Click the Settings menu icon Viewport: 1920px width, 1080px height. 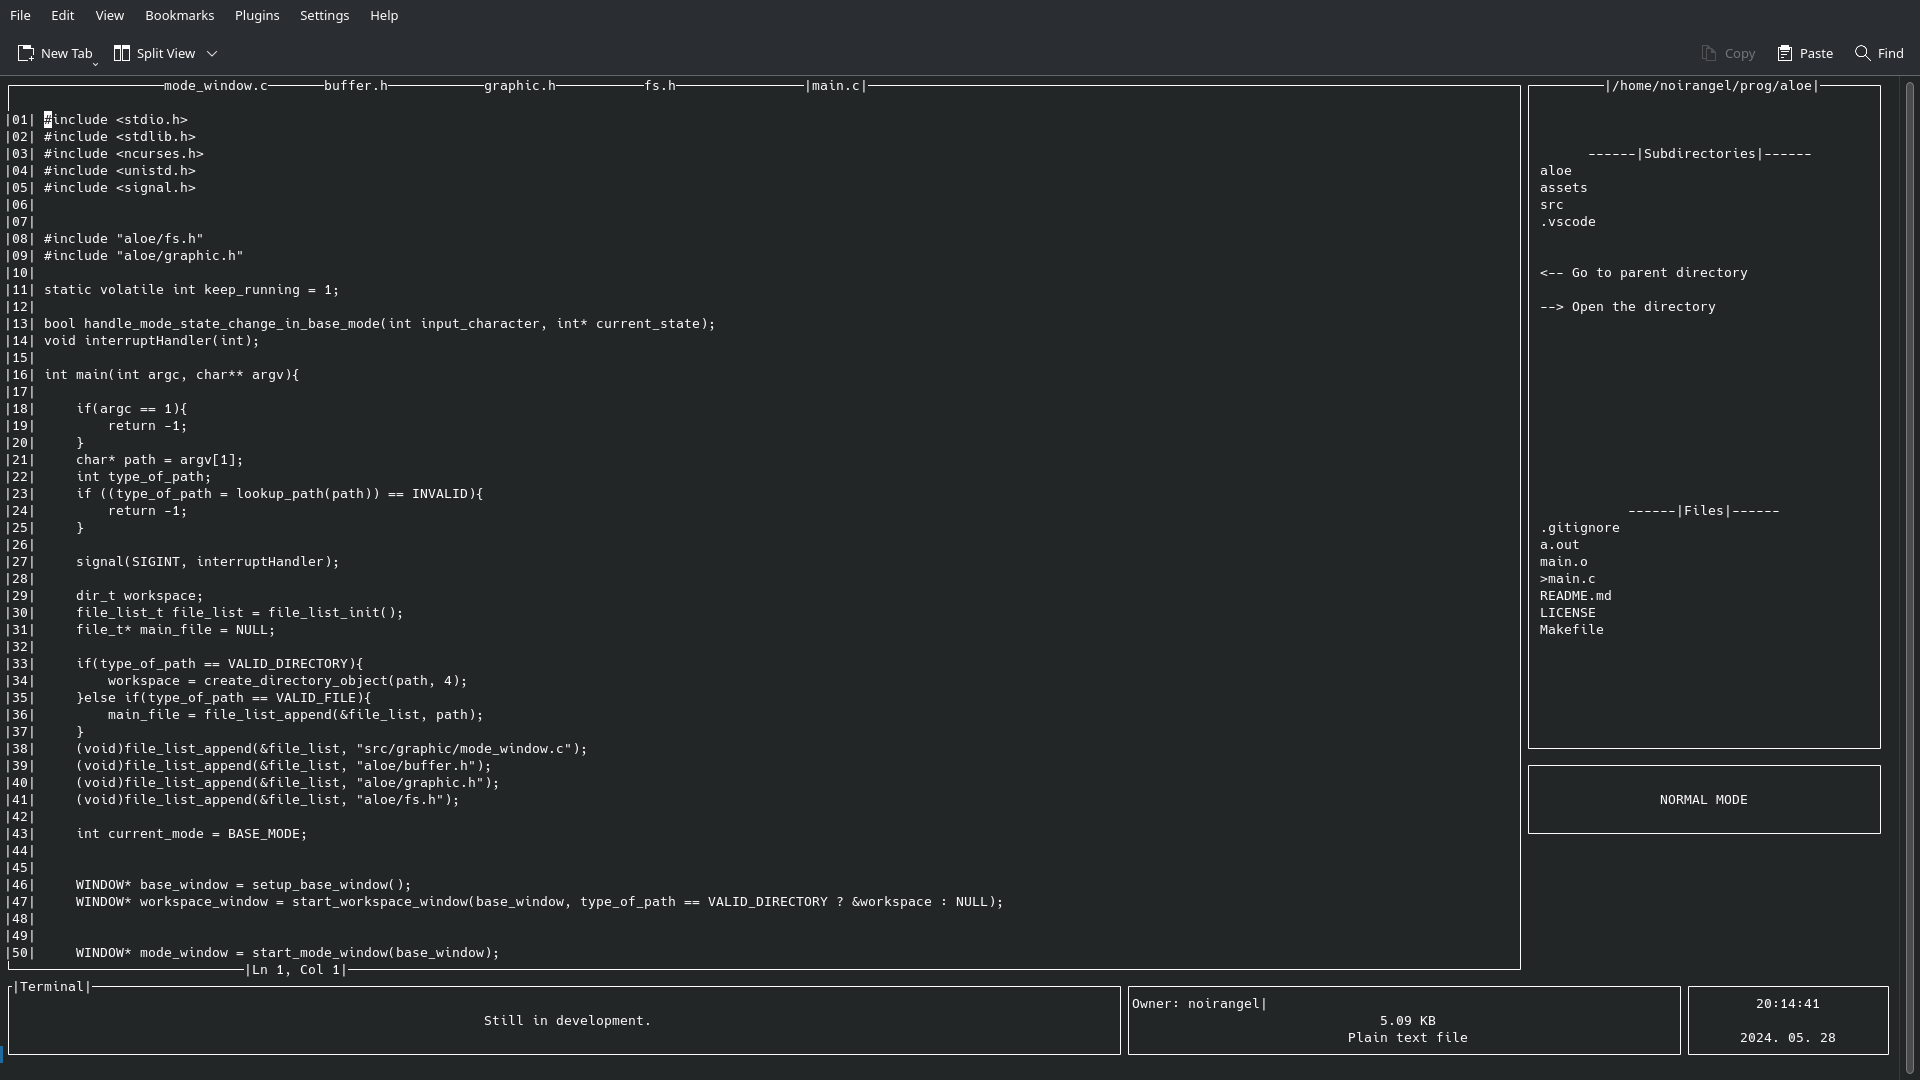[324, 15]
